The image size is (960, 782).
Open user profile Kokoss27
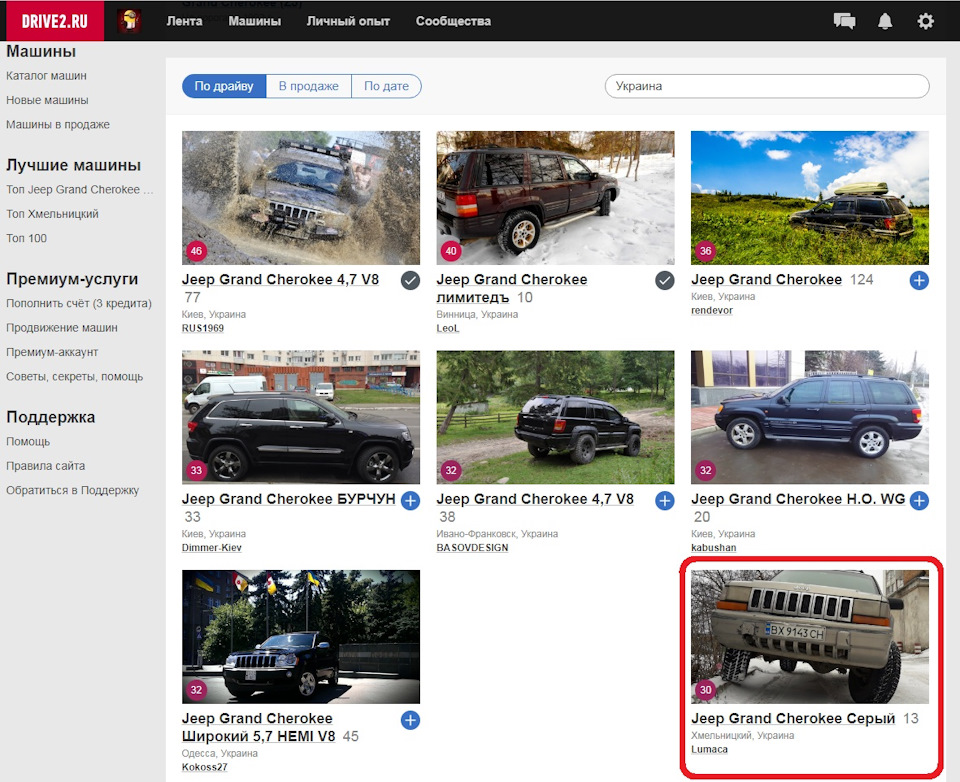[204, 767]
